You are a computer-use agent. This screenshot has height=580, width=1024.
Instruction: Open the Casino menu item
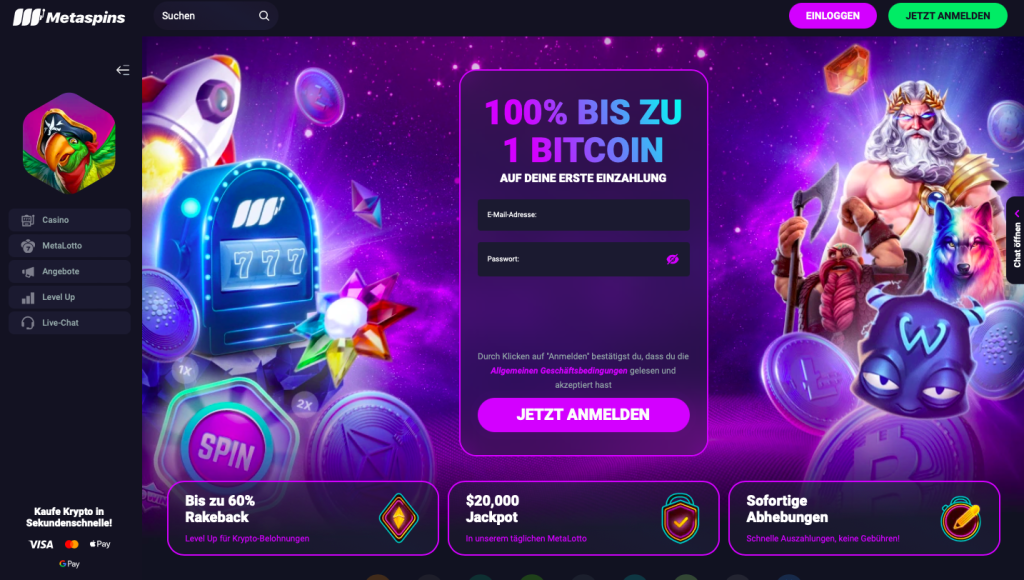(x=70, y=220)
